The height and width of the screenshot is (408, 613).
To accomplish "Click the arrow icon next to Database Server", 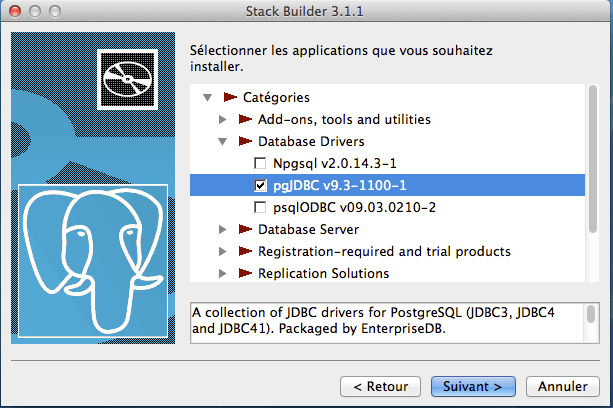I will (243, 230).
